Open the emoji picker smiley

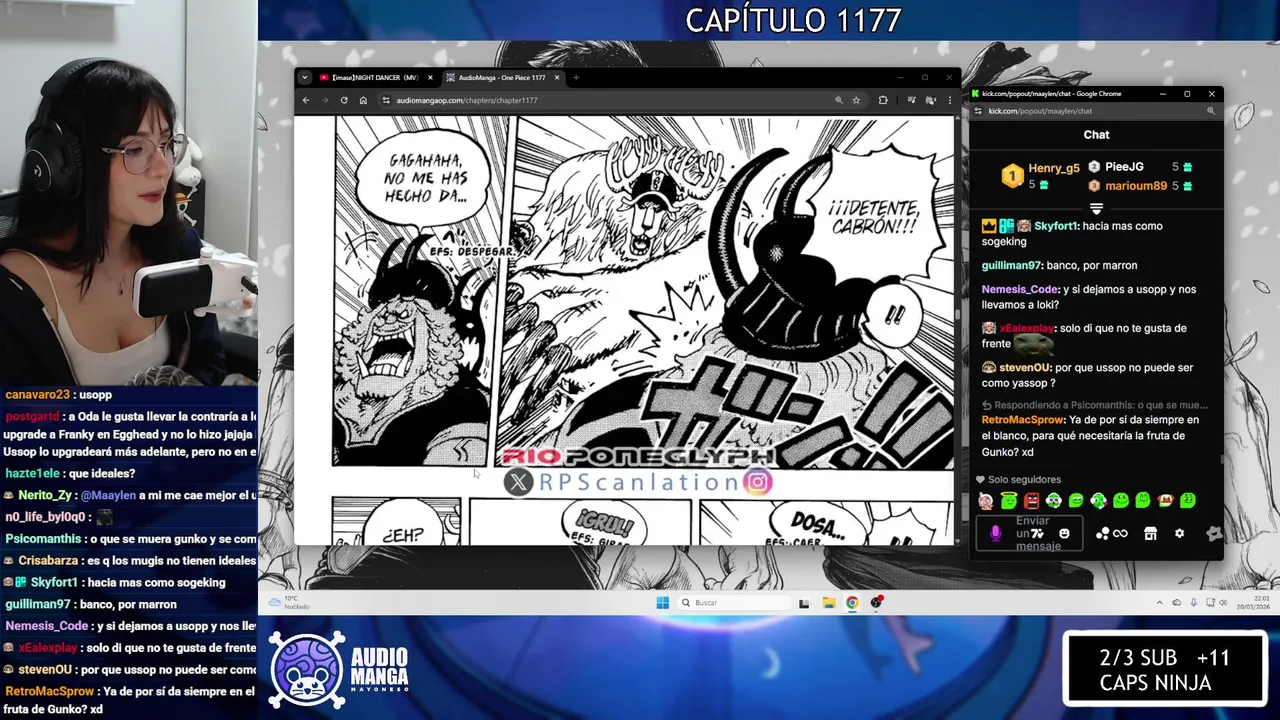(x=1064, y=534)
